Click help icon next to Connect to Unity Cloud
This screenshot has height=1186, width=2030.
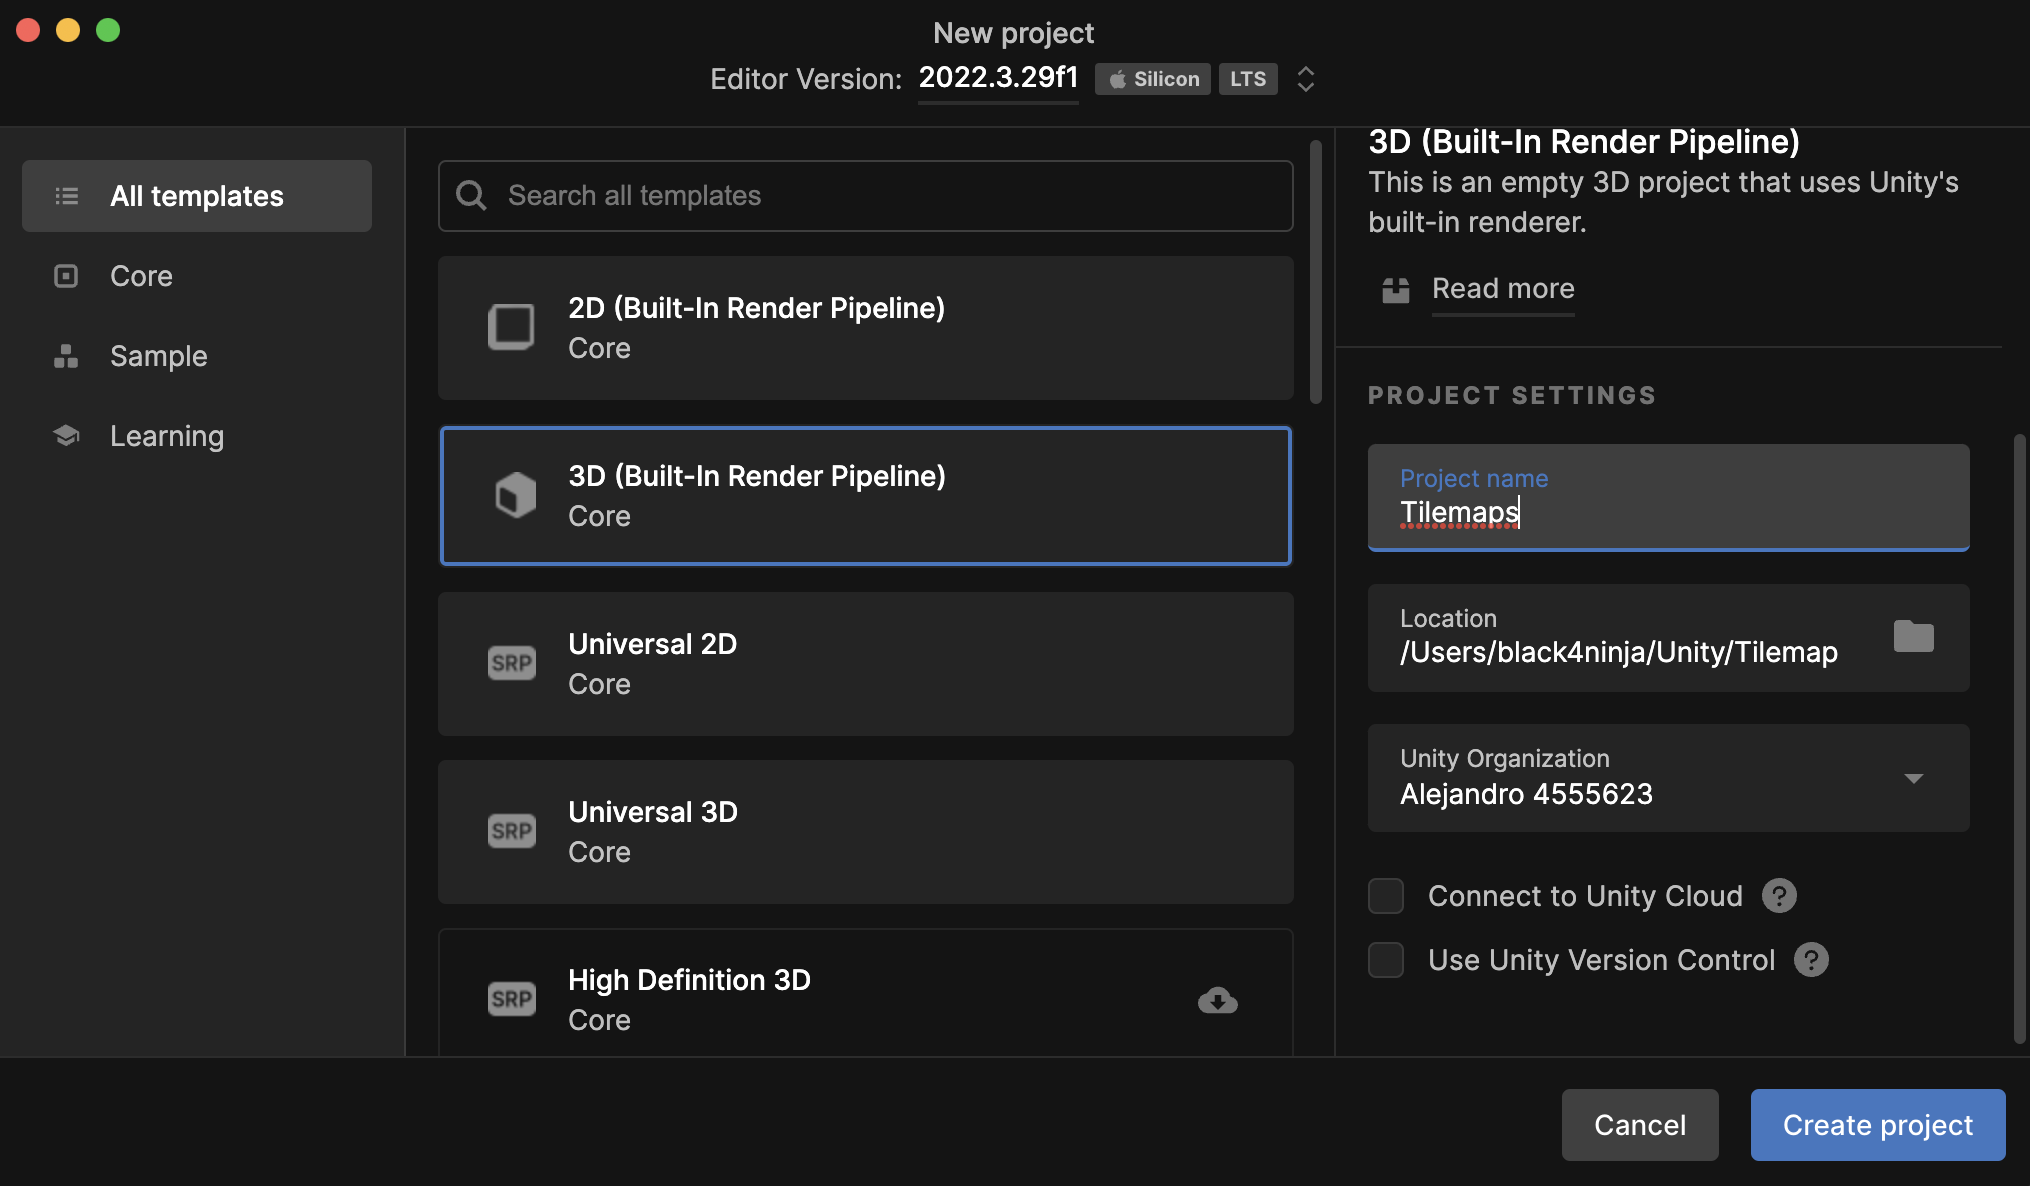[x=1779, y=896]
